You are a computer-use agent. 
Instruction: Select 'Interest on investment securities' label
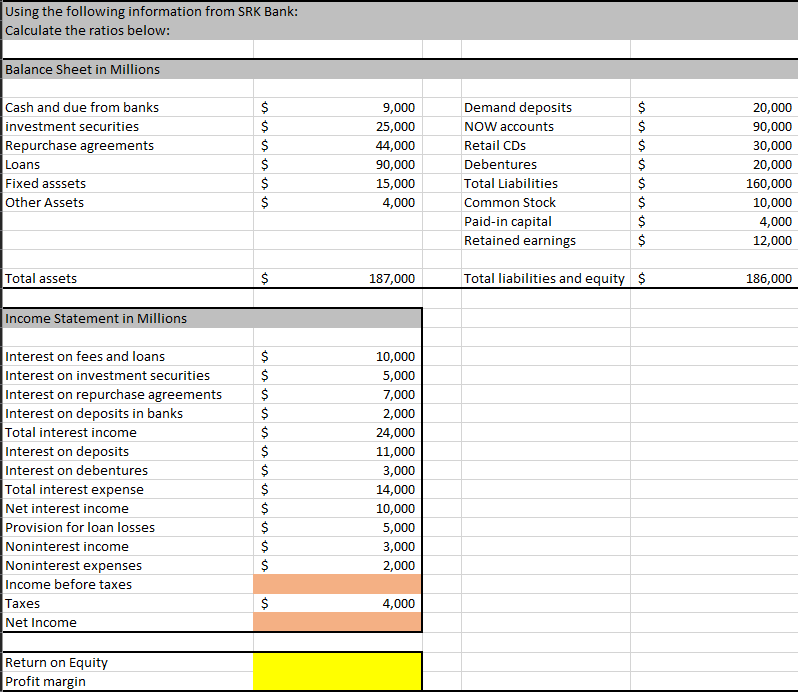pos(128,376)
